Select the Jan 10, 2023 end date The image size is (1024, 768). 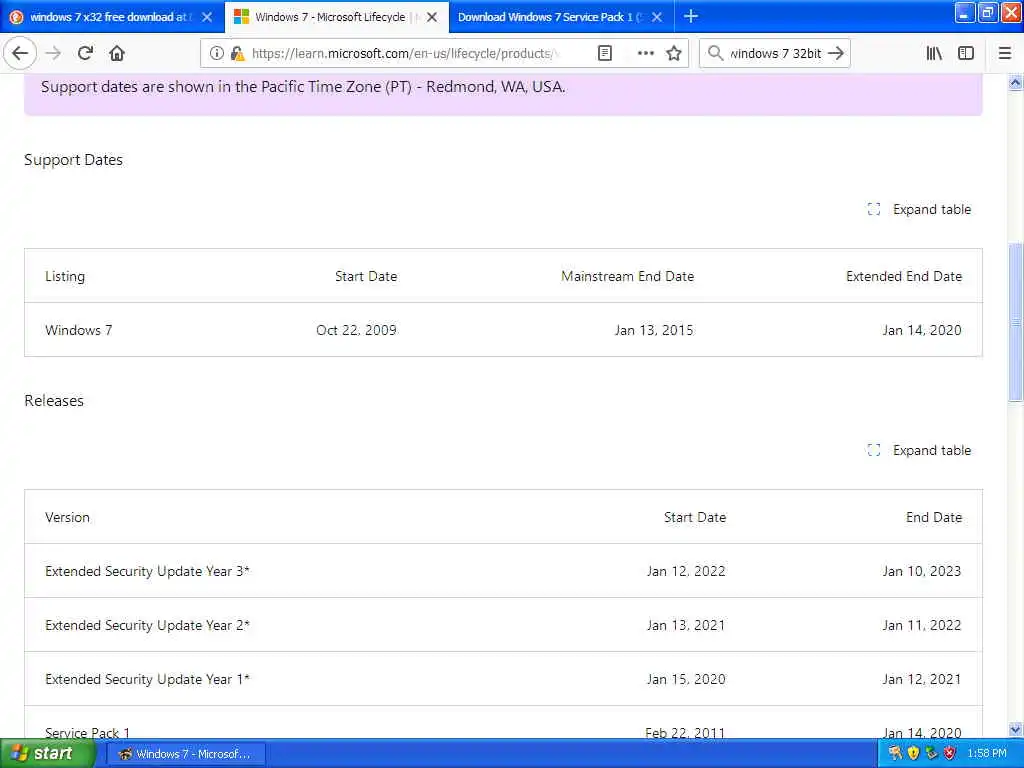922,571
